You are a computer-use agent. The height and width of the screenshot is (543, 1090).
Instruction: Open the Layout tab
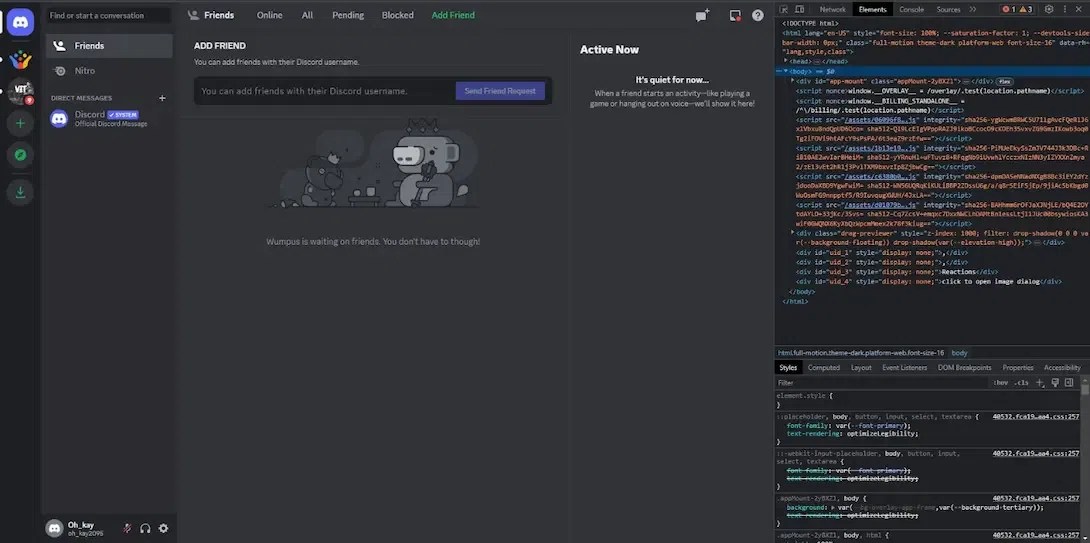pos(861,367)
